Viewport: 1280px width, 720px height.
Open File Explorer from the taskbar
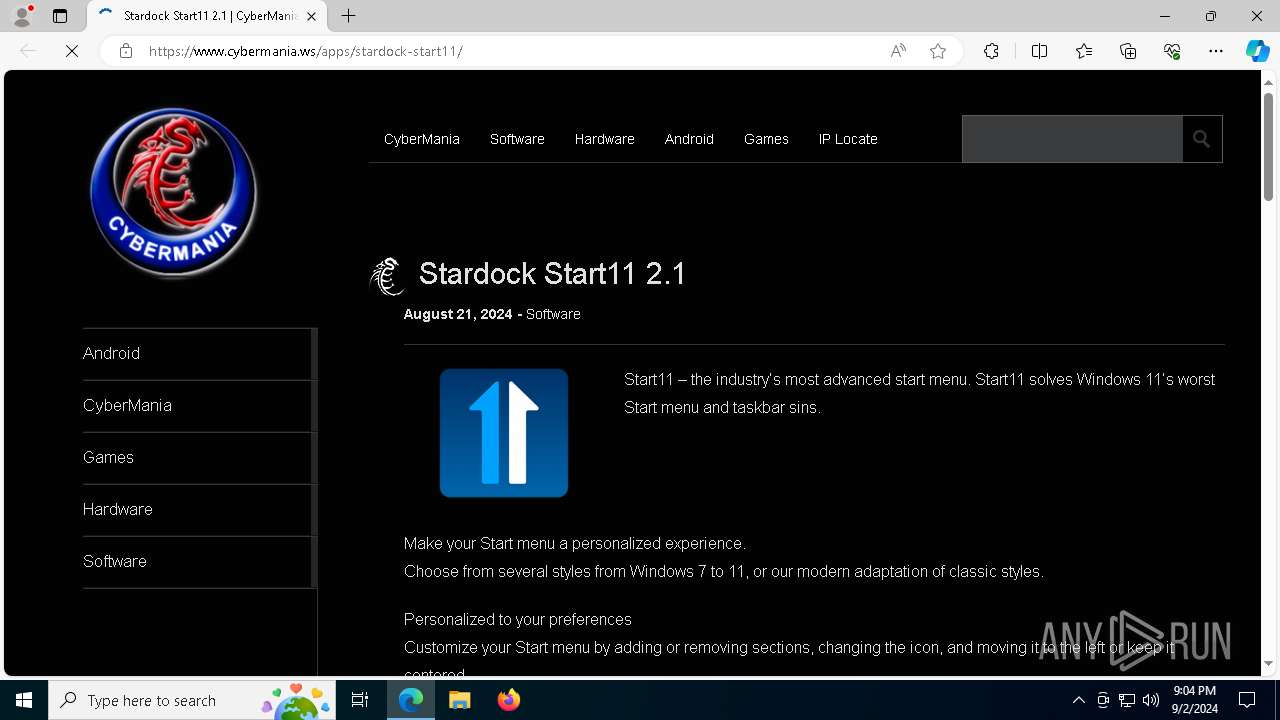pyautogui.click(x=459, y=700)
